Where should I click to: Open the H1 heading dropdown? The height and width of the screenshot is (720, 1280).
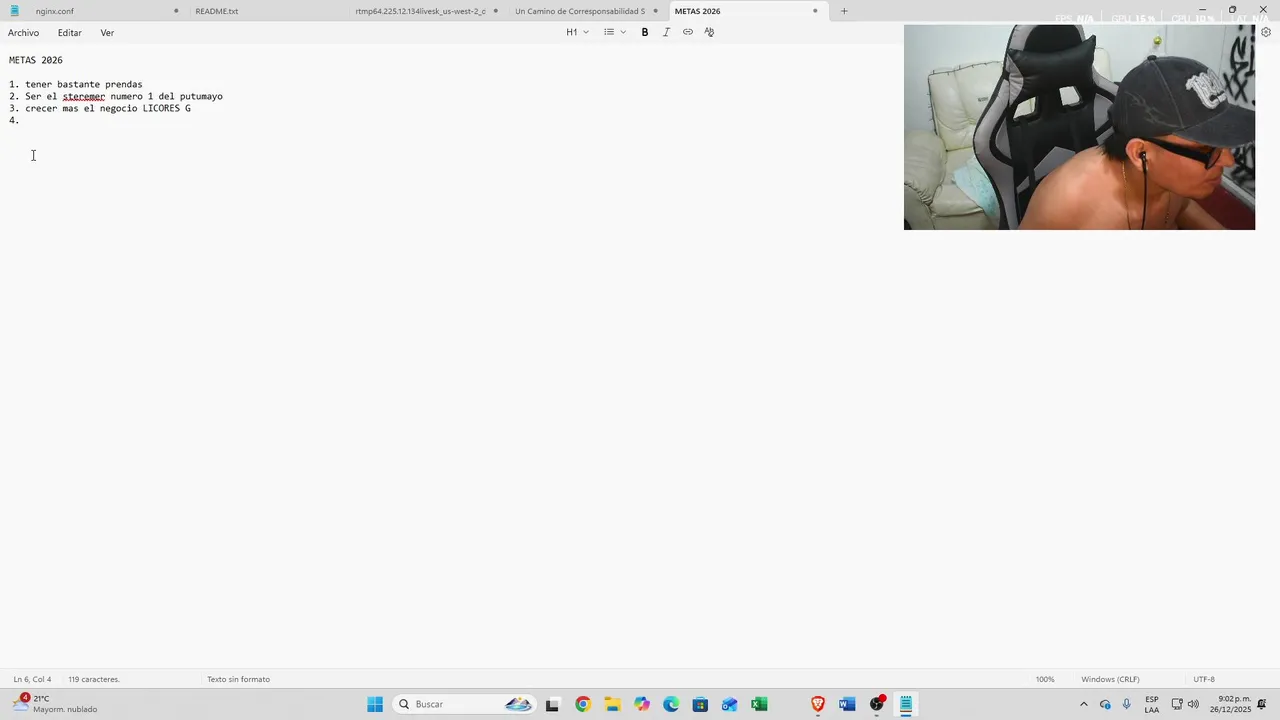click(577, 32)
